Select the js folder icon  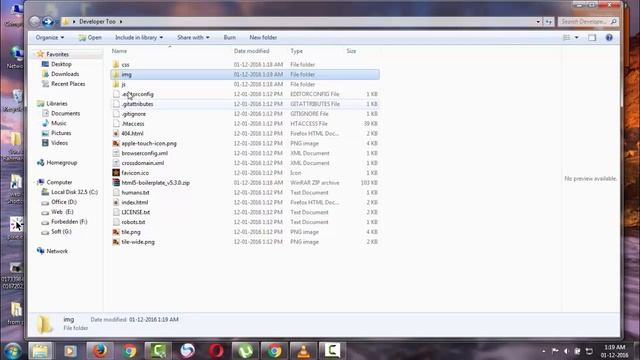pos(116,84)
